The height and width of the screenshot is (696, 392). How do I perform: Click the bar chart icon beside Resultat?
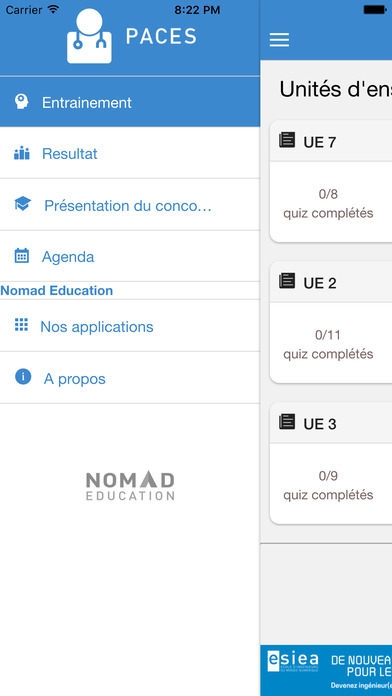point(22,154)
